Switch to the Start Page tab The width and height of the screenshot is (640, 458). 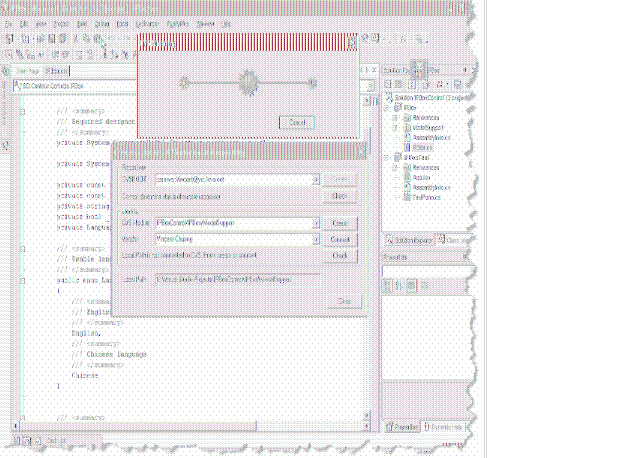pyautogui.click(x=28, y=71)
